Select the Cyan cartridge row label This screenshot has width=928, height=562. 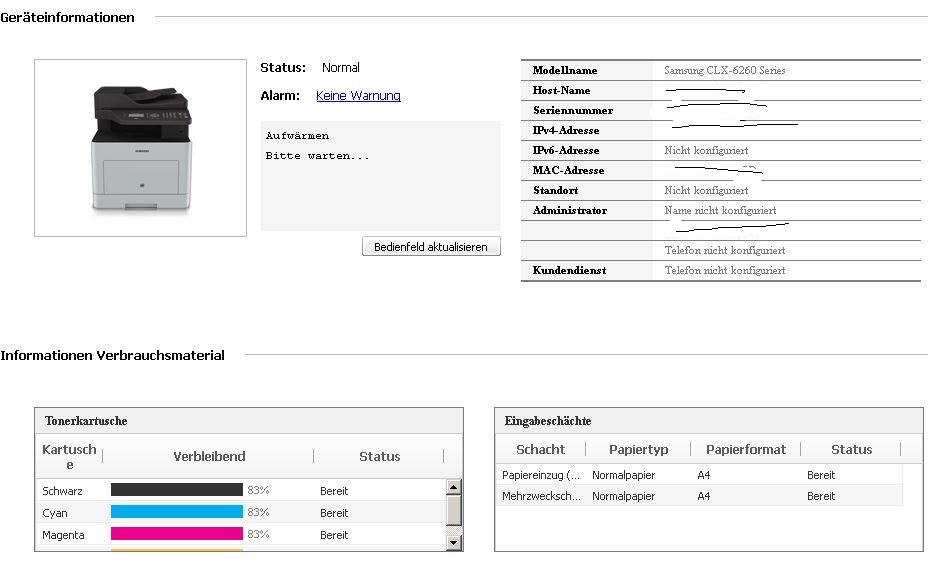pyautogui.click(x=54, y=513)
